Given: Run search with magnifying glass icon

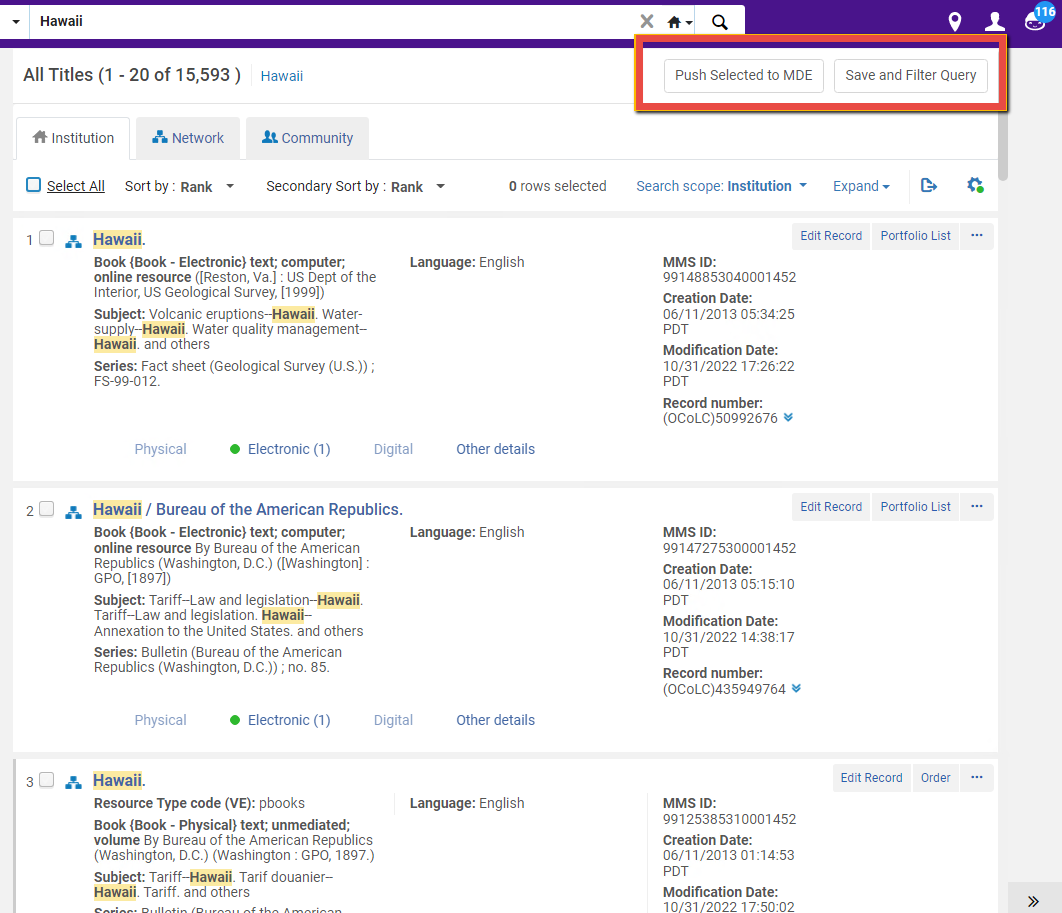Looking at the screenshot, I should [x=719, y=22].
